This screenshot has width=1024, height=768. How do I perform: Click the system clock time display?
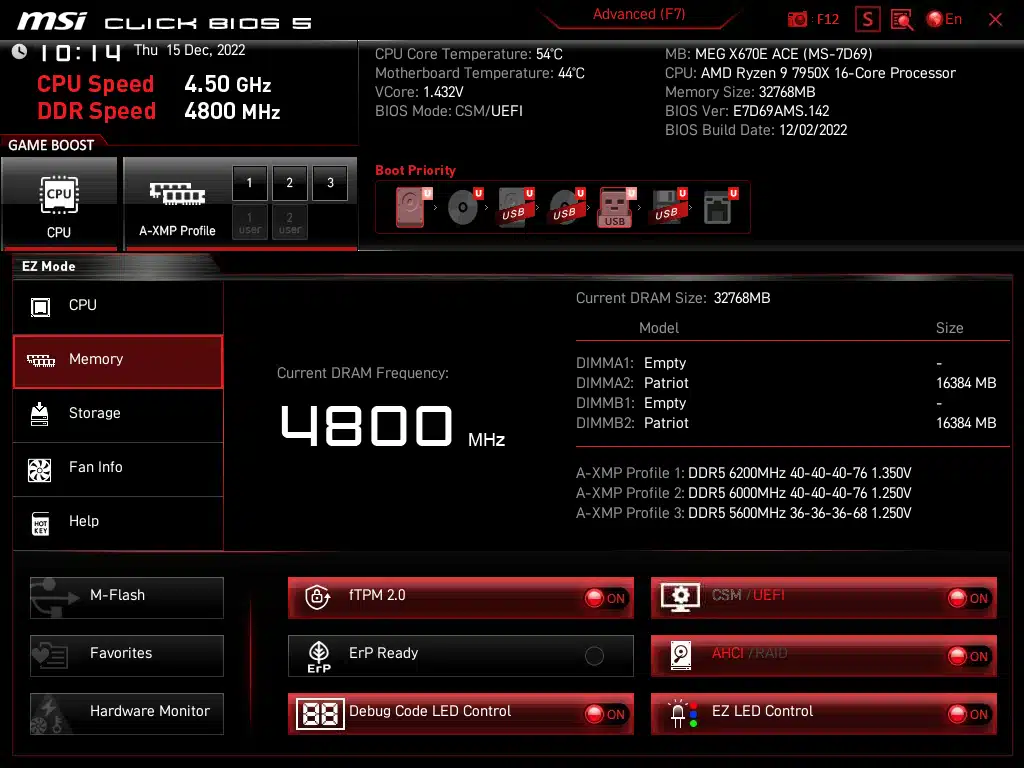(x=80, y=52)
